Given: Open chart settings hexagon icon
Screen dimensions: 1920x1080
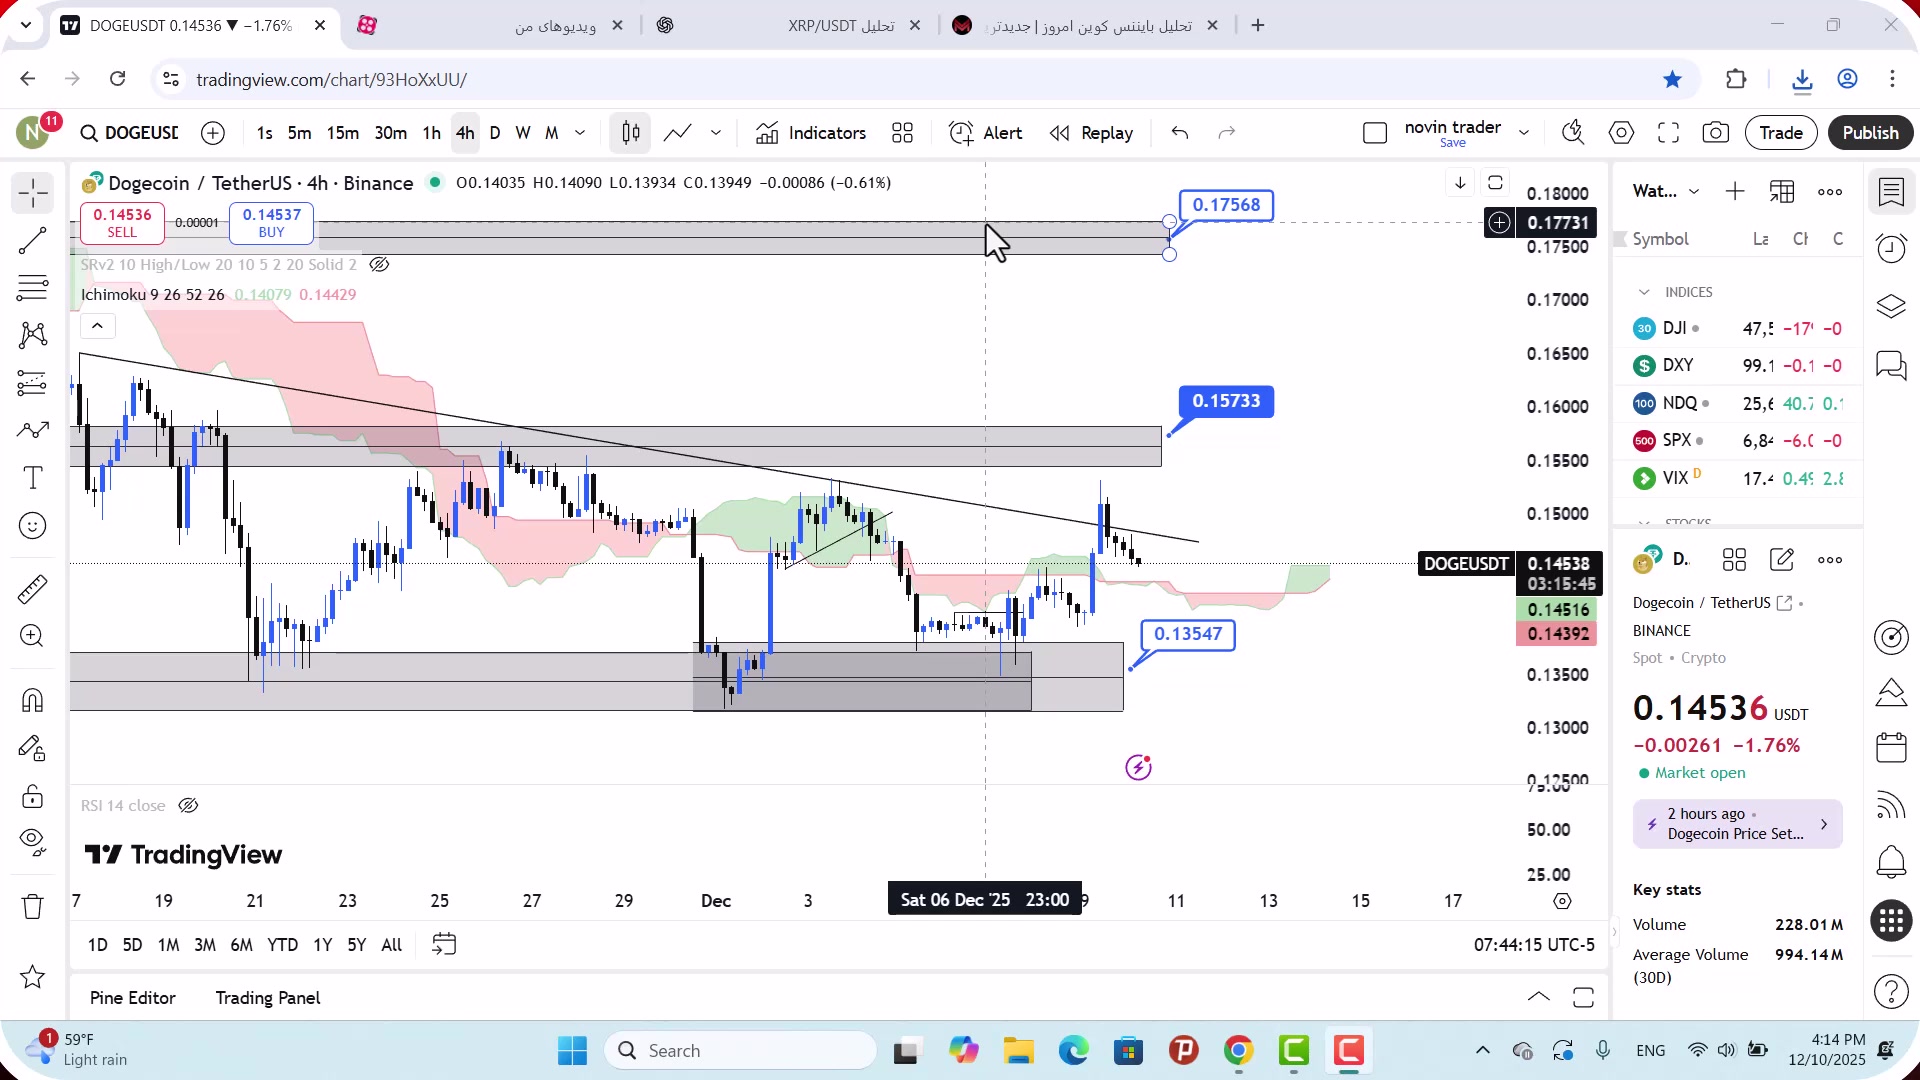Looking at the screenshot, I should (x=1621, y=133).
